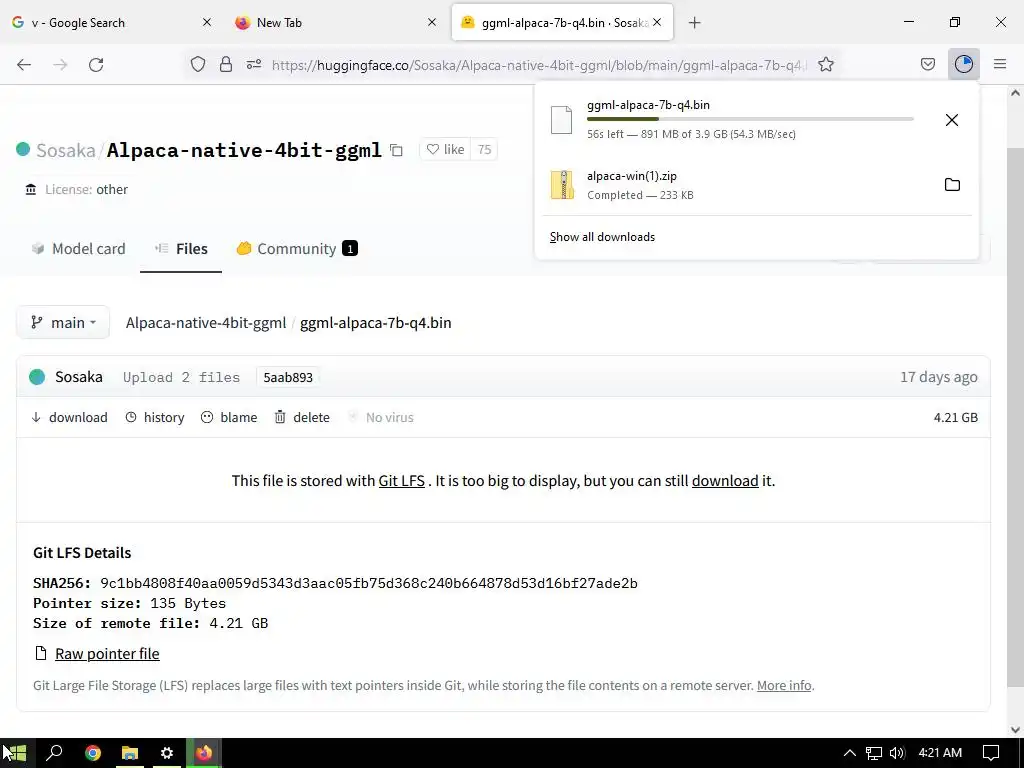Open Windows taskbar search

point(54,753)
